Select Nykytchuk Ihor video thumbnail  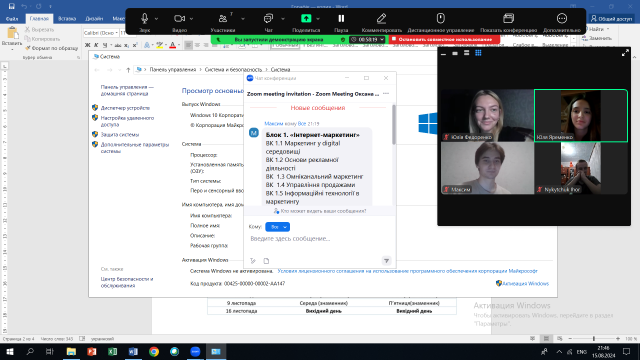[581, 168]
